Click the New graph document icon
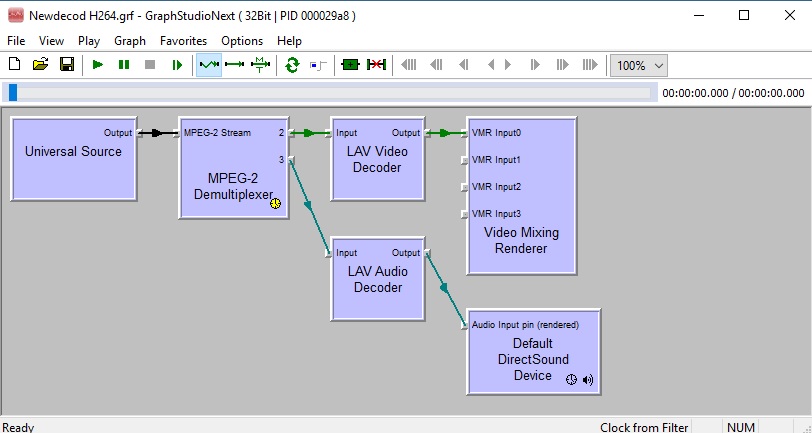 click(x=14, y=65)
